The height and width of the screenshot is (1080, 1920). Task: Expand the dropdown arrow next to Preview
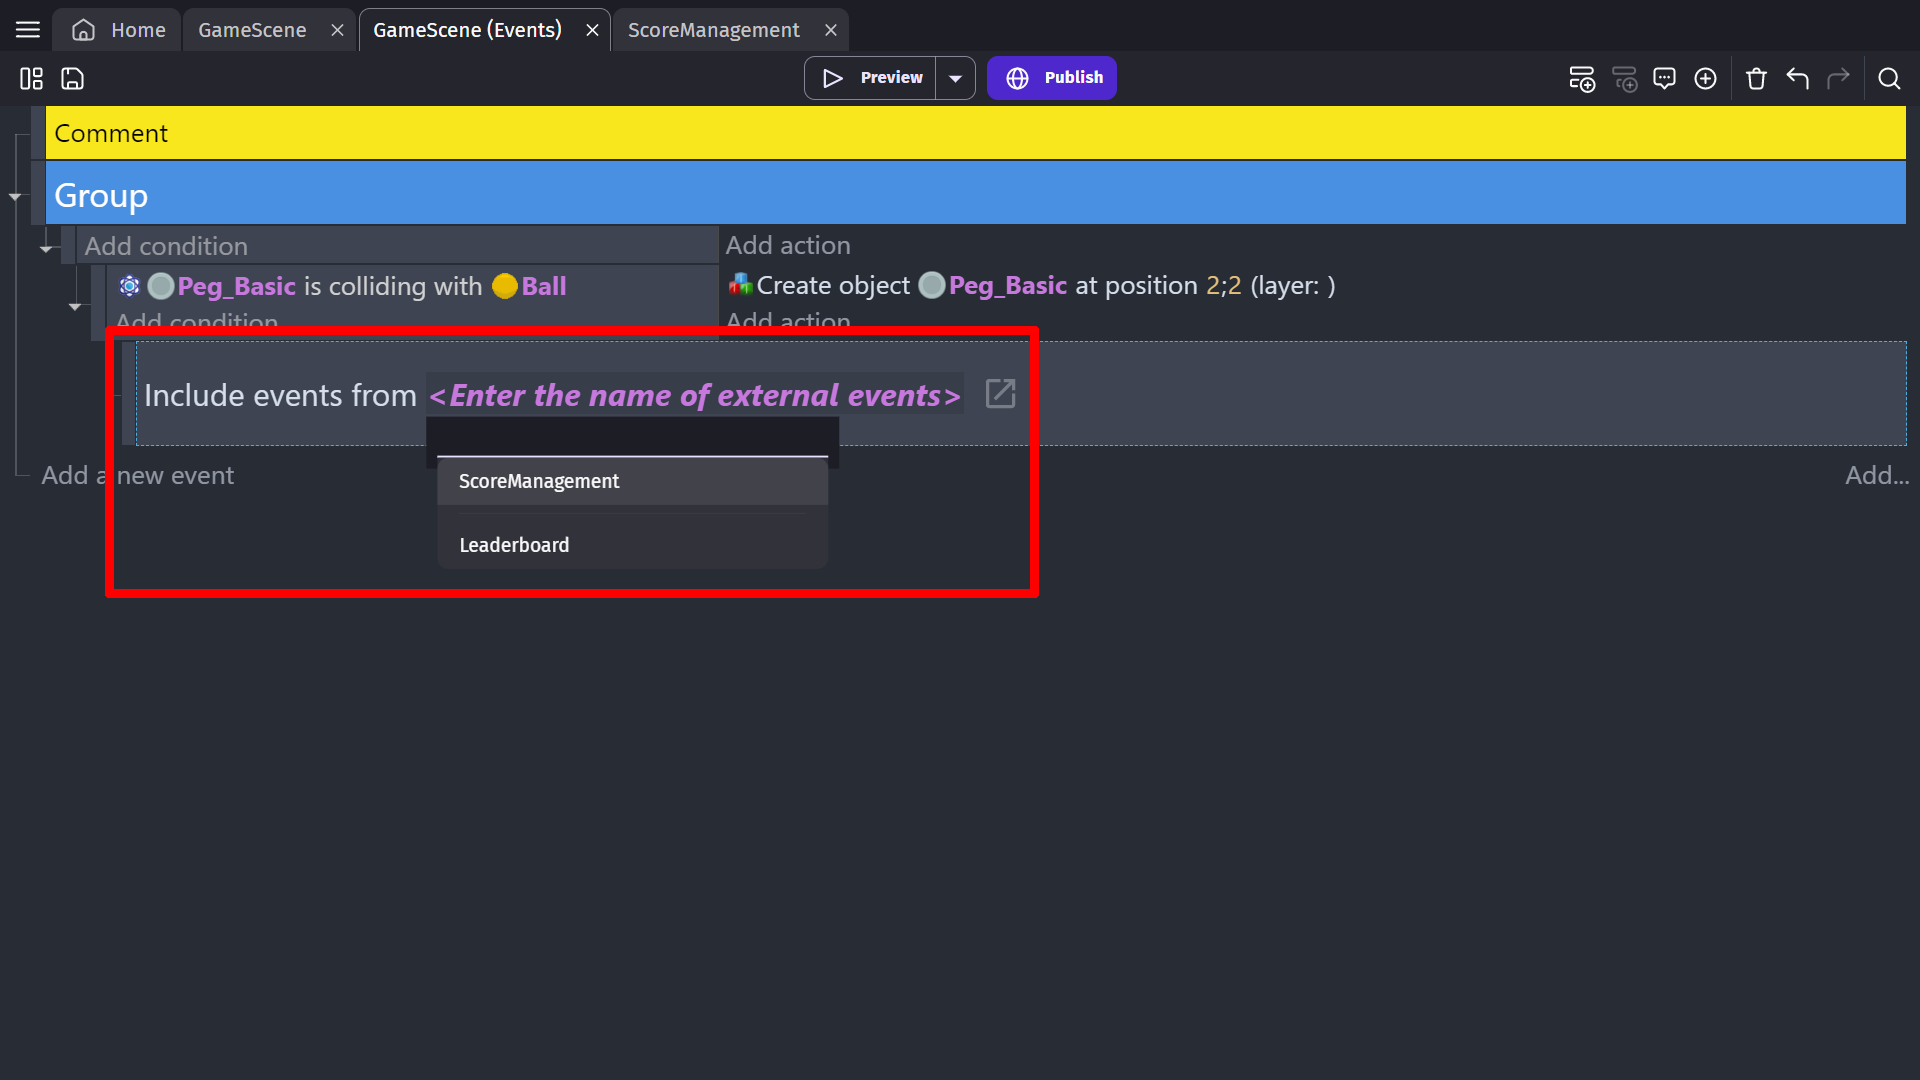tap(957, 78)
